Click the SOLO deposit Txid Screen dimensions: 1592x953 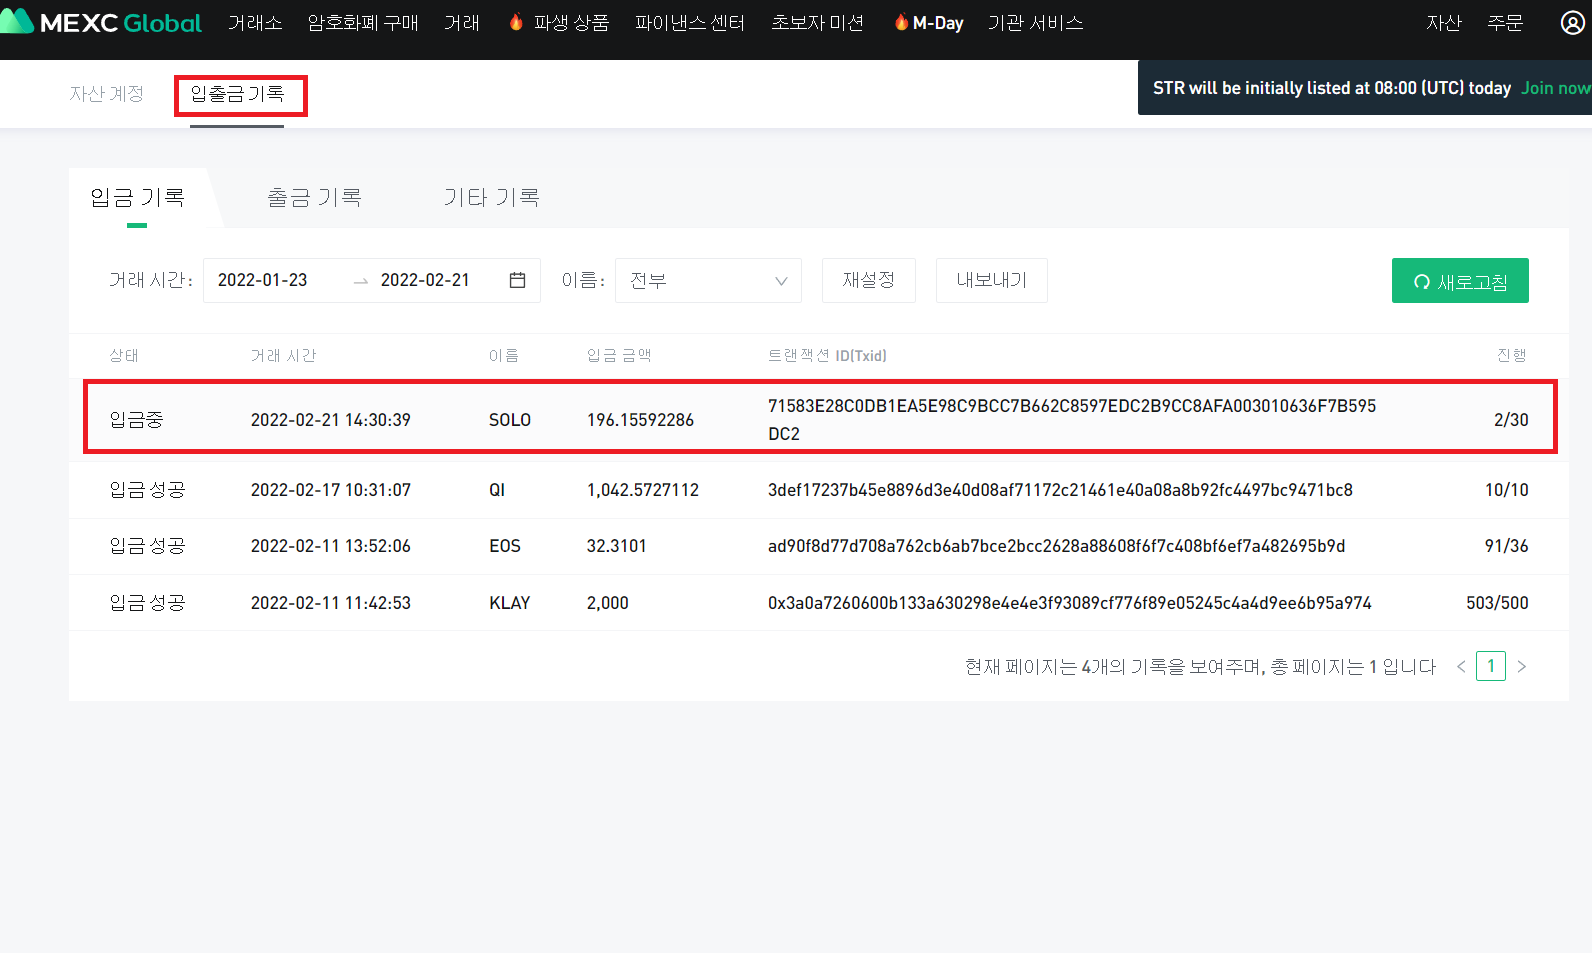(1072, 420)
